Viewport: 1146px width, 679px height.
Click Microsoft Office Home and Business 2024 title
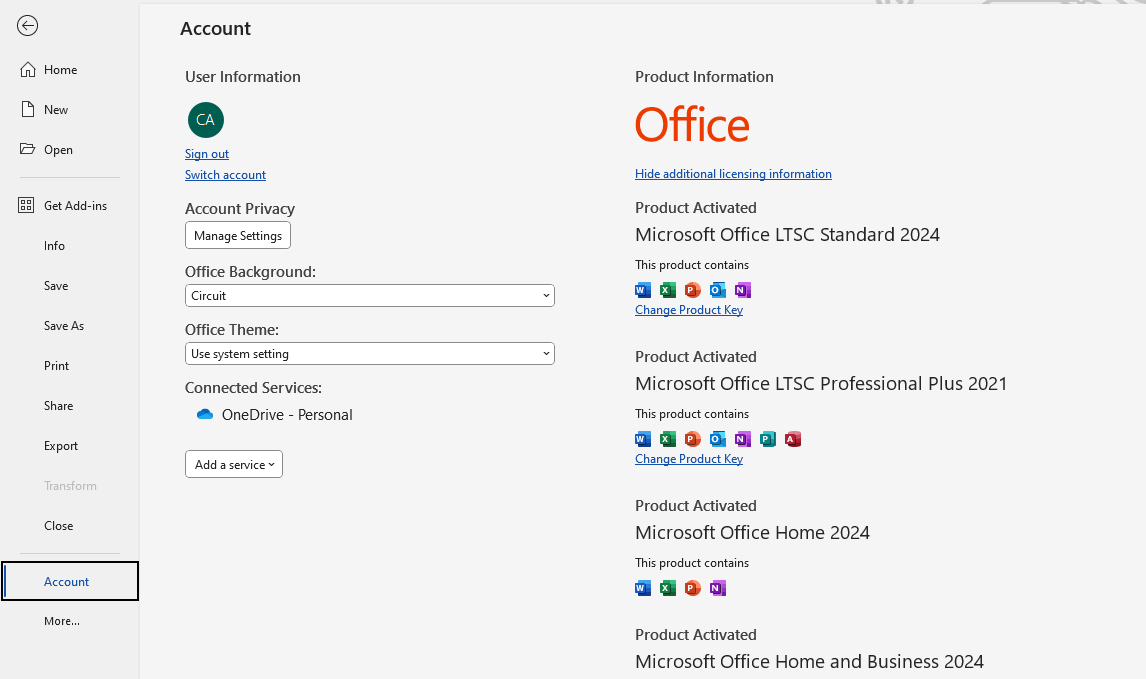809,661
